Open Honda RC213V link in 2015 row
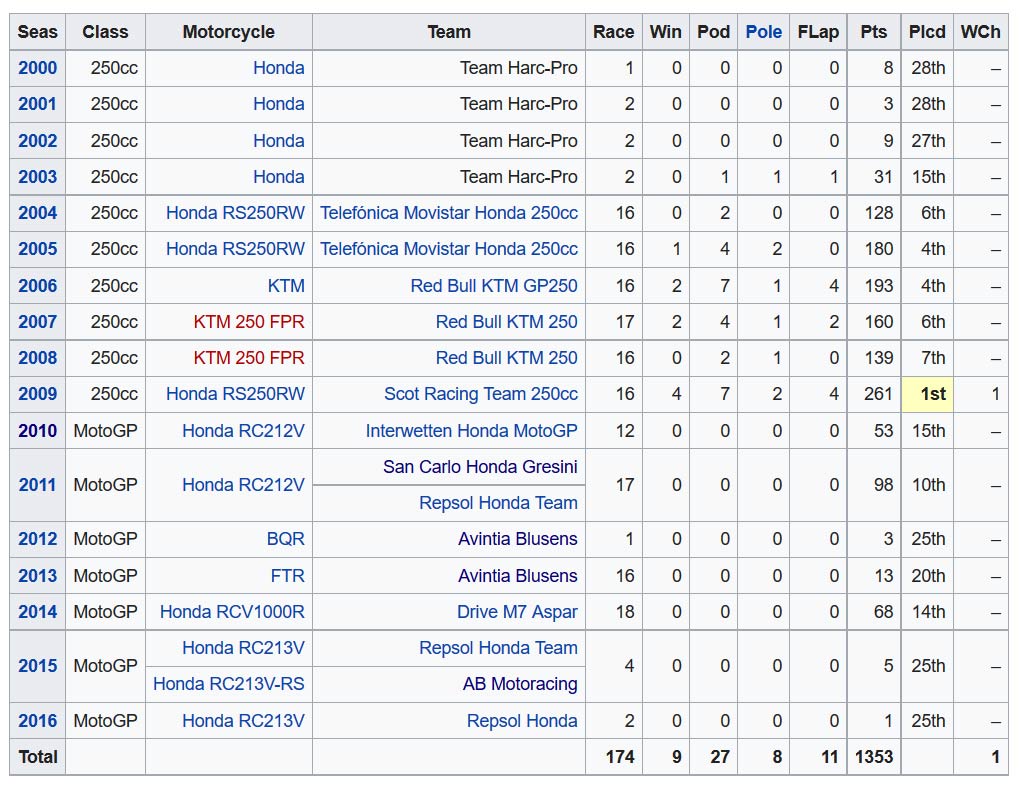 tap(243, 648)
